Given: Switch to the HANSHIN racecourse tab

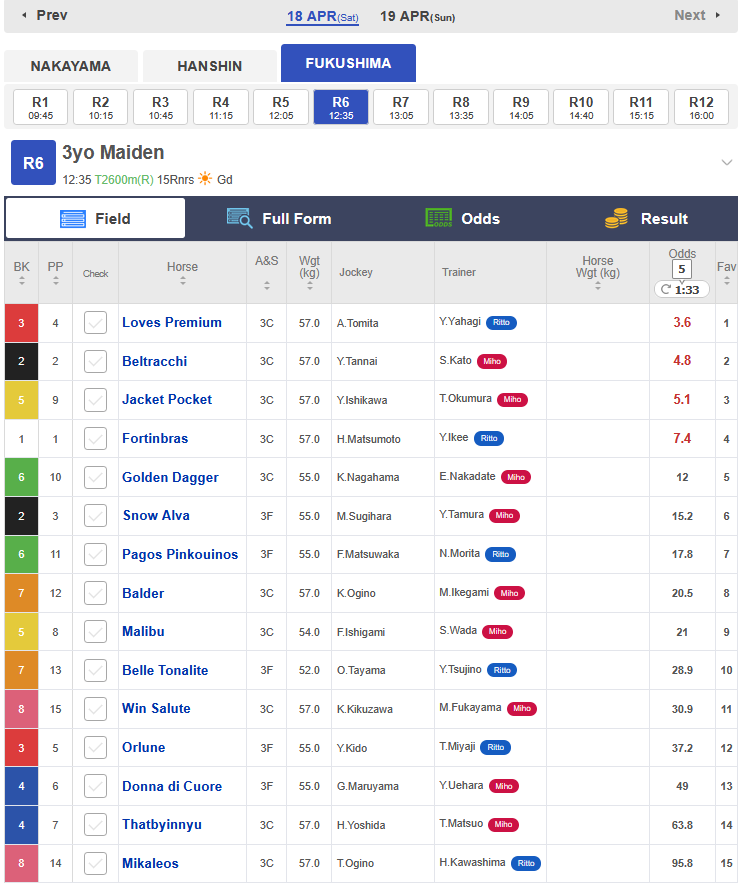Looking at the screenshot, I should [210, 66].
